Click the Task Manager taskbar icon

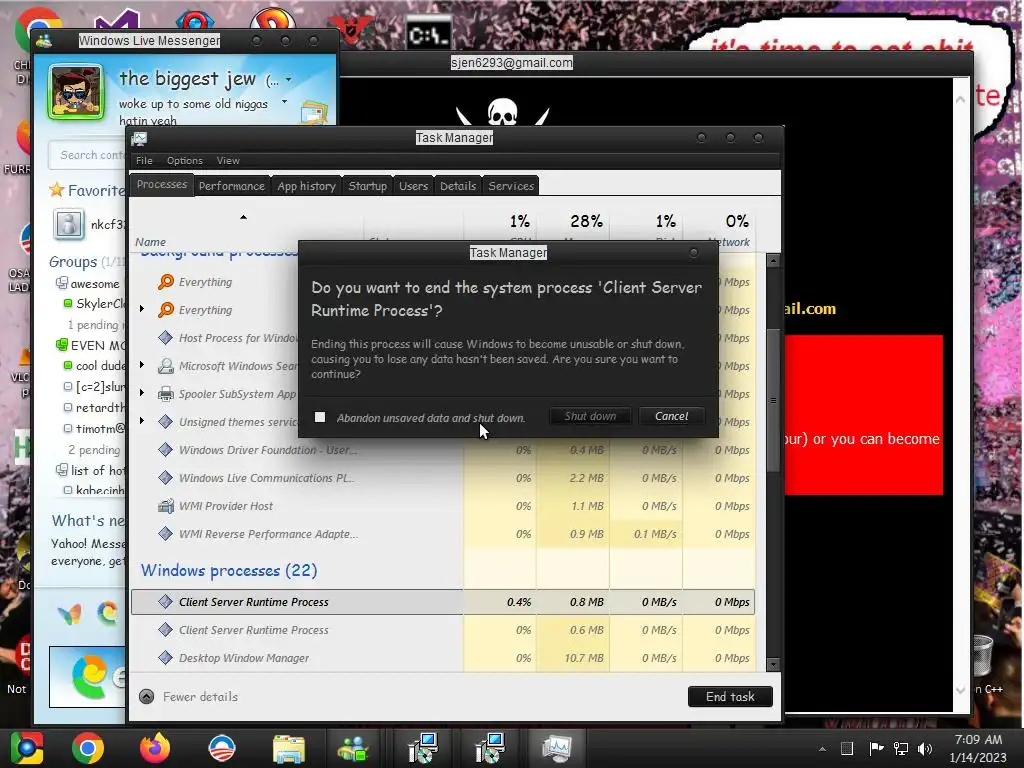coord(556,748)
